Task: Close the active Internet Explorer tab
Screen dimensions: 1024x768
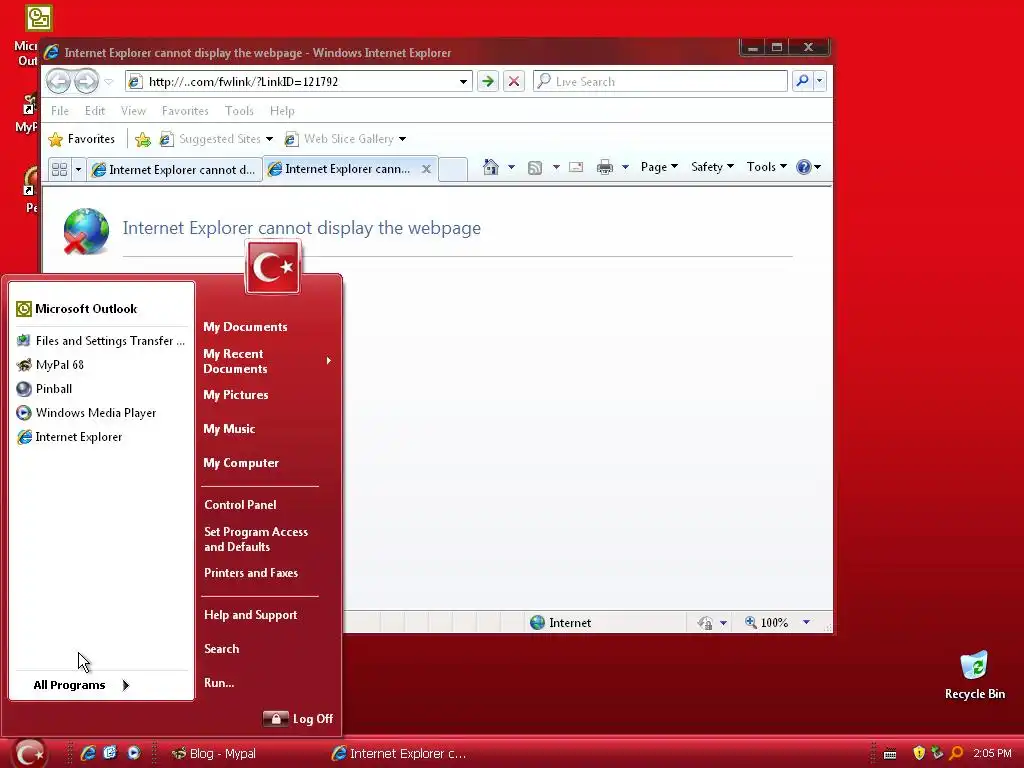Action: click(426, 169)
